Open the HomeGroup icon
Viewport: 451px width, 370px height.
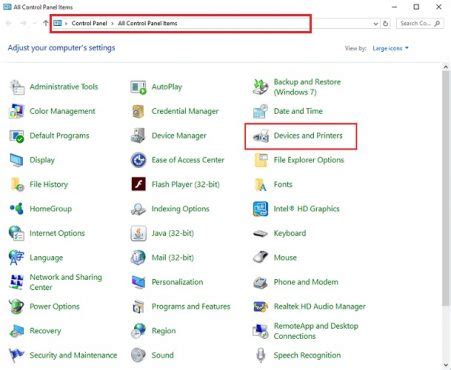[x=17, y=209]
